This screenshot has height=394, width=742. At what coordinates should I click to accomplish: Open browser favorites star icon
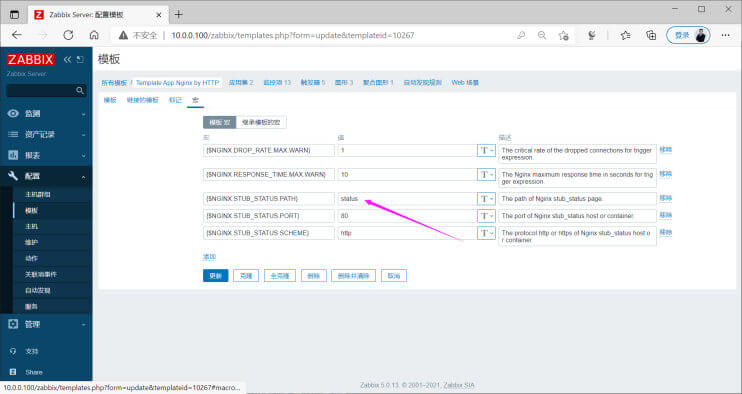626,35
